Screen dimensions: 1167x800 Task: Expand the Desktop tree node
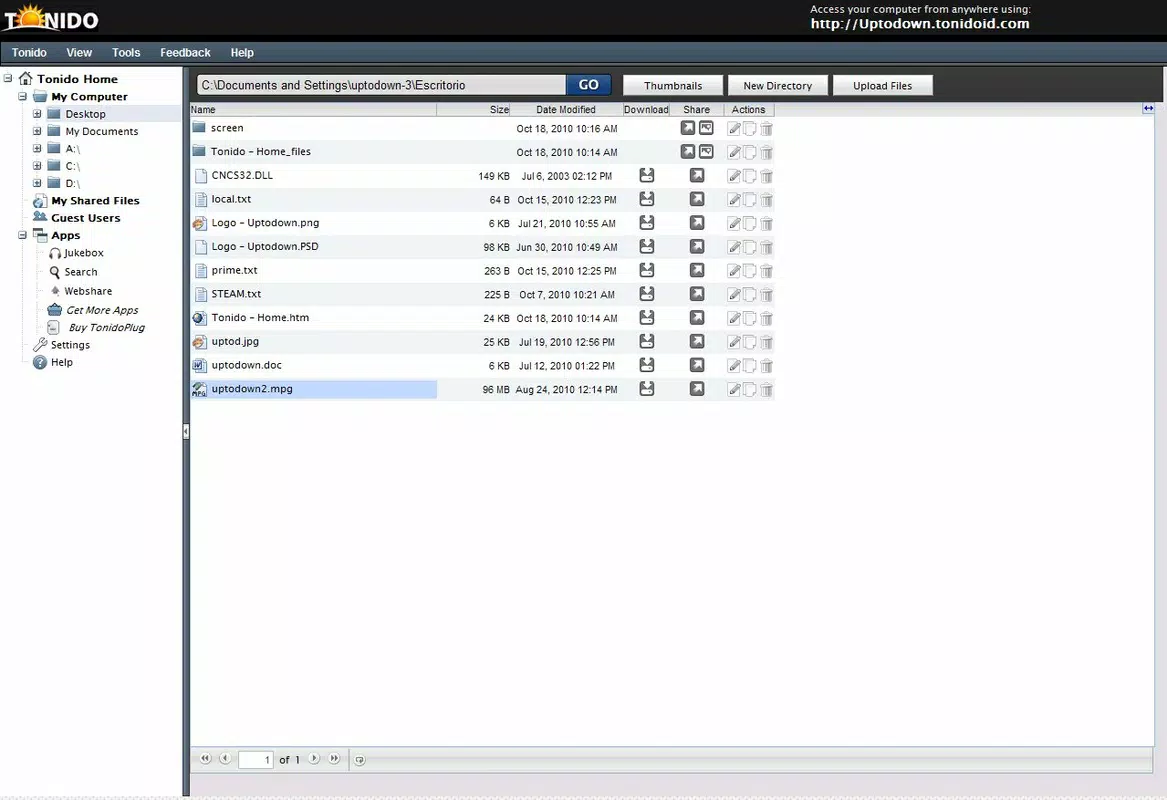[36, 114]
